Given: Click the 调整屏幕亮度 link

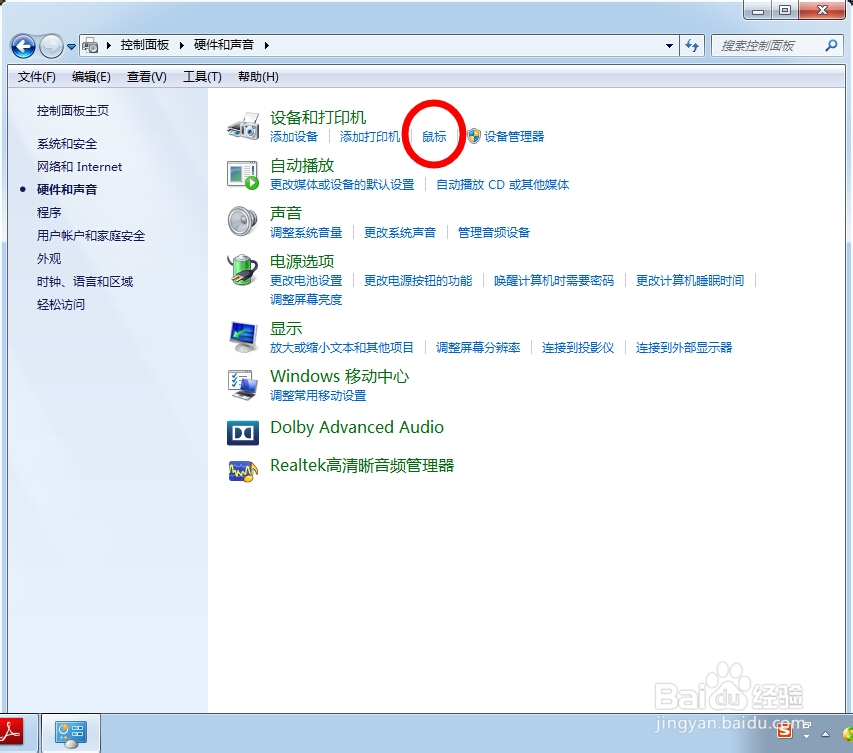Looking at the screenshot, I should pos(306,299).
